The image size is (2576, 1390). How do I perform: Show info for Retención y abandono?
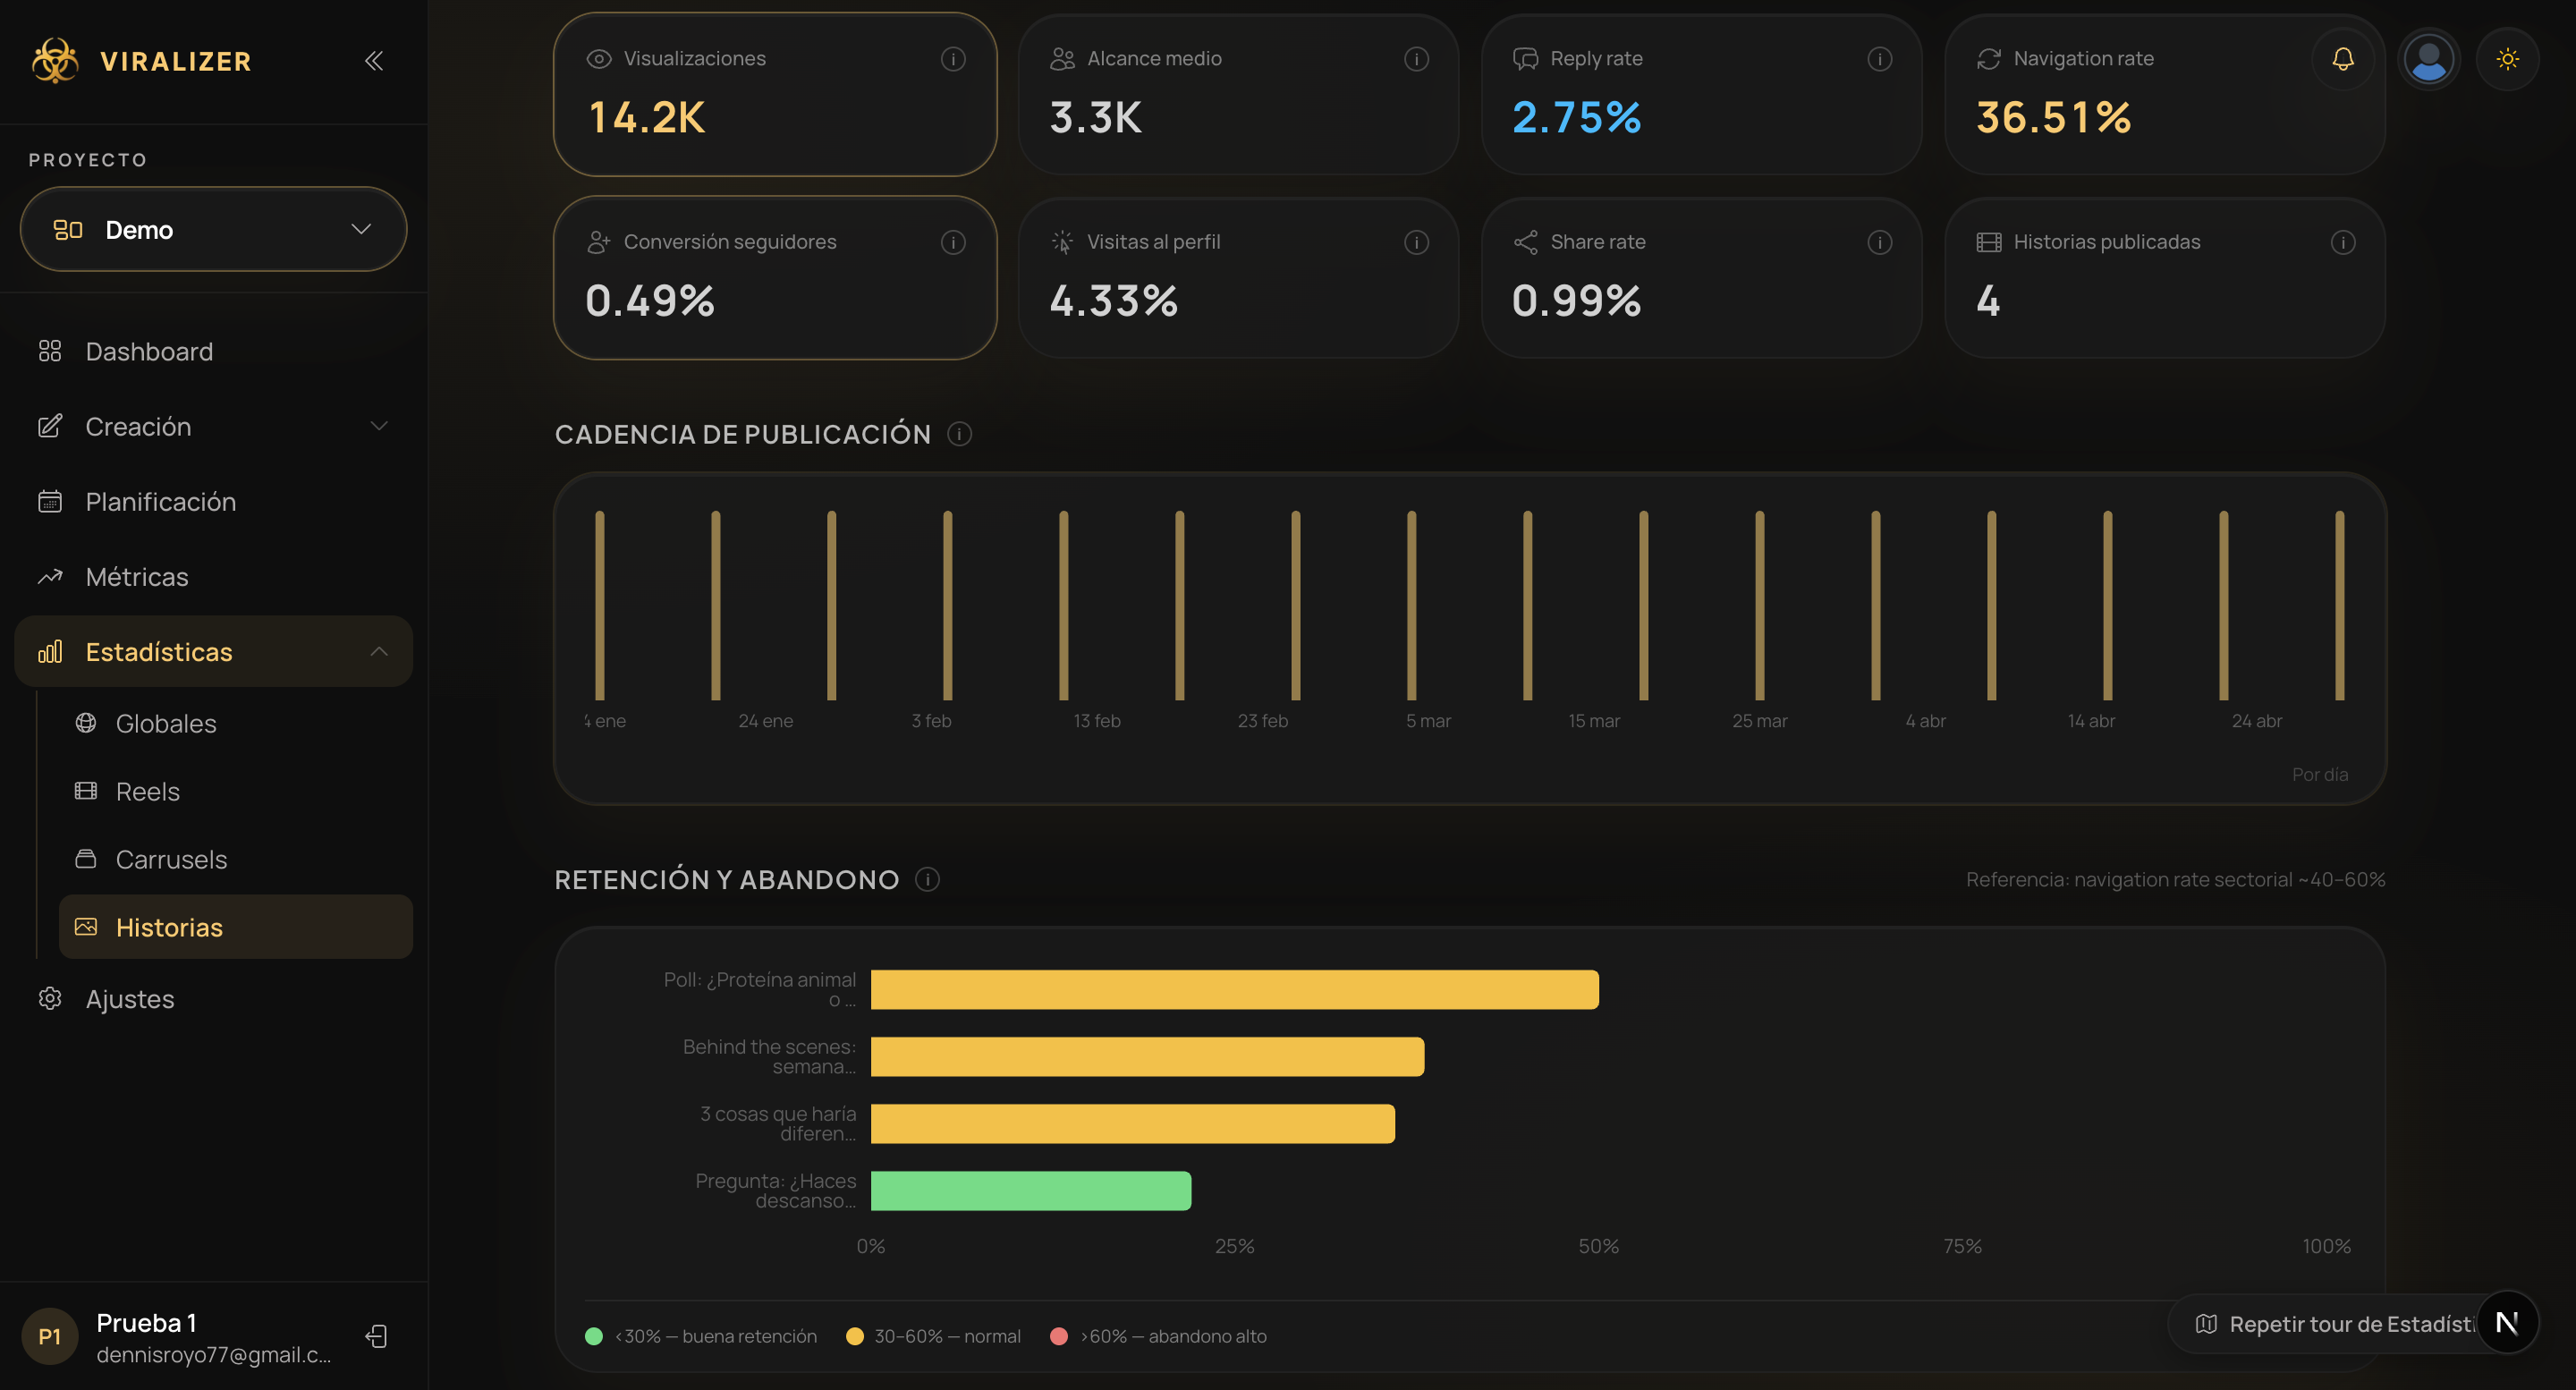pos(927,879)
